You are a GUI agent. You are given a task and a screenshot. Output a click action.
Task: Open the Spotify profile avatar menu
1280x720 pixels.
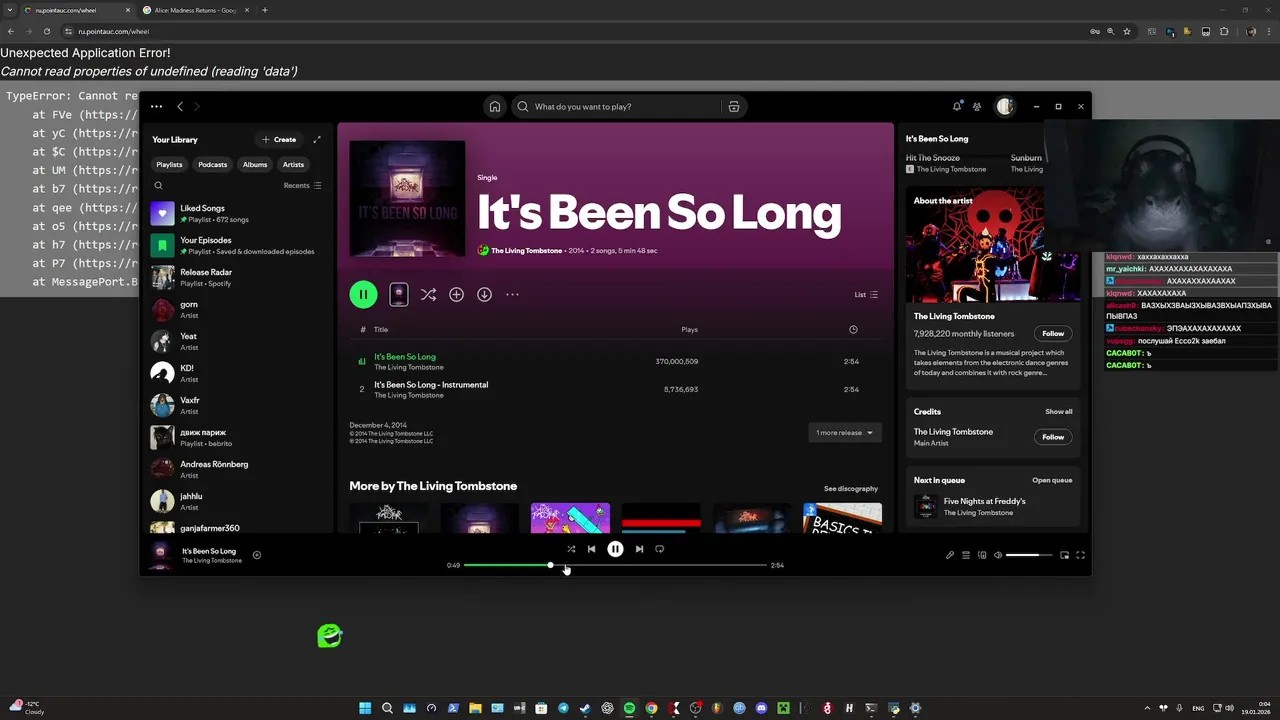[x=1005, y=106]
